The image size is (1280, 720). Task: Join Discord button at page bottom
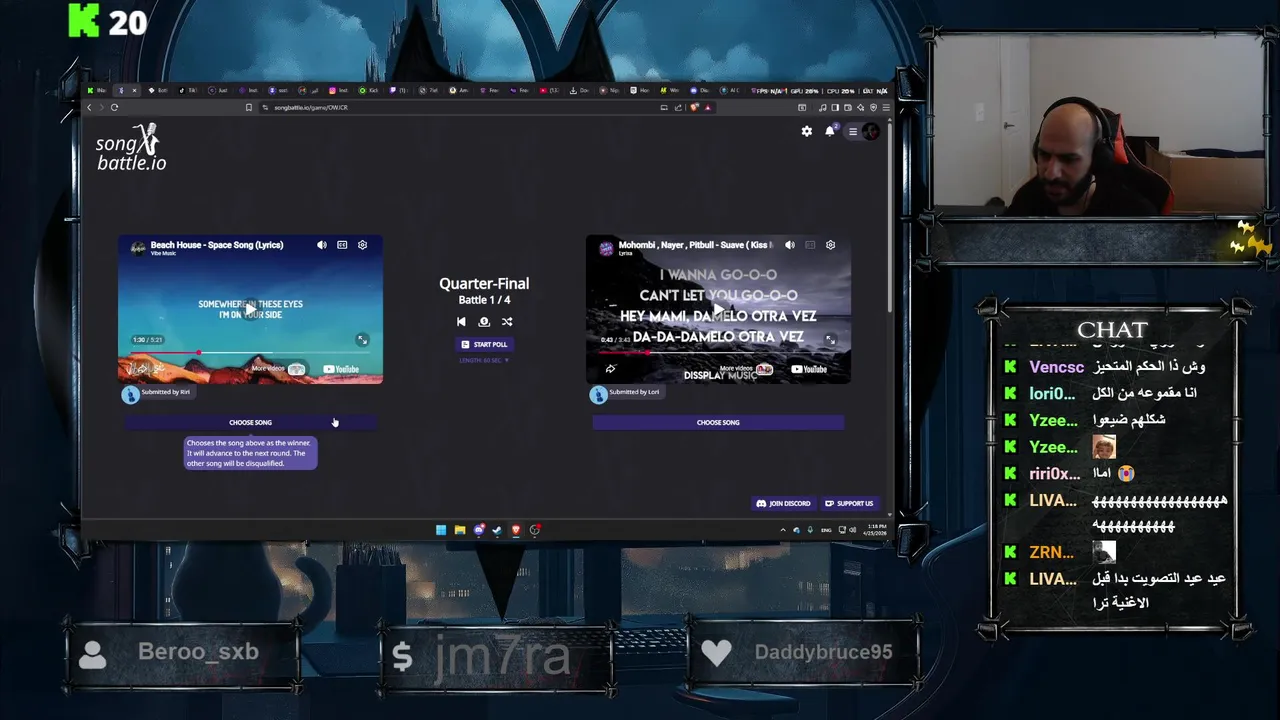pos(784,503)
